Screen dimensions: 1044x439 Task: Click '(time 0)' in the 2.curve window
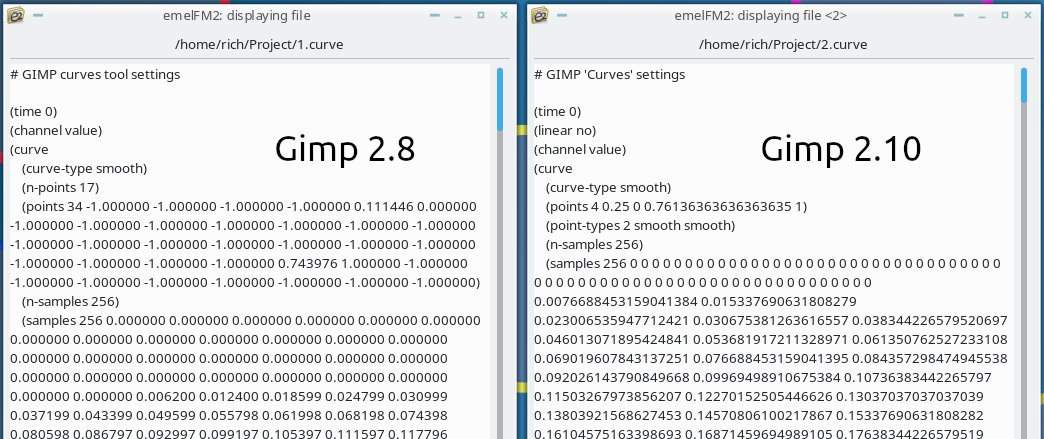tap(557, 111)
